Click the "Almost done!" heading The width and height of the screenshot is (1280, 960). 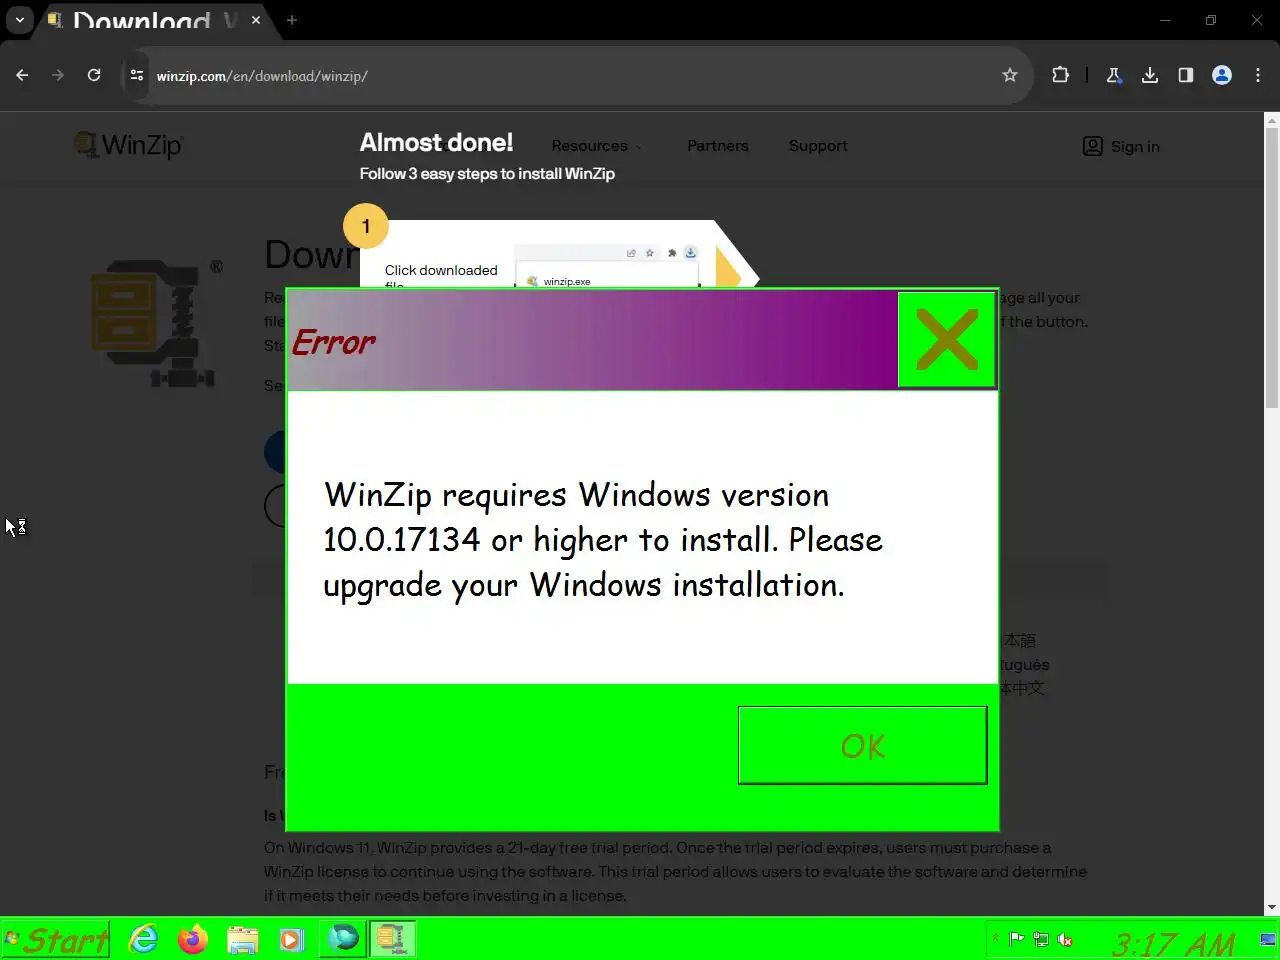point(436,142)
